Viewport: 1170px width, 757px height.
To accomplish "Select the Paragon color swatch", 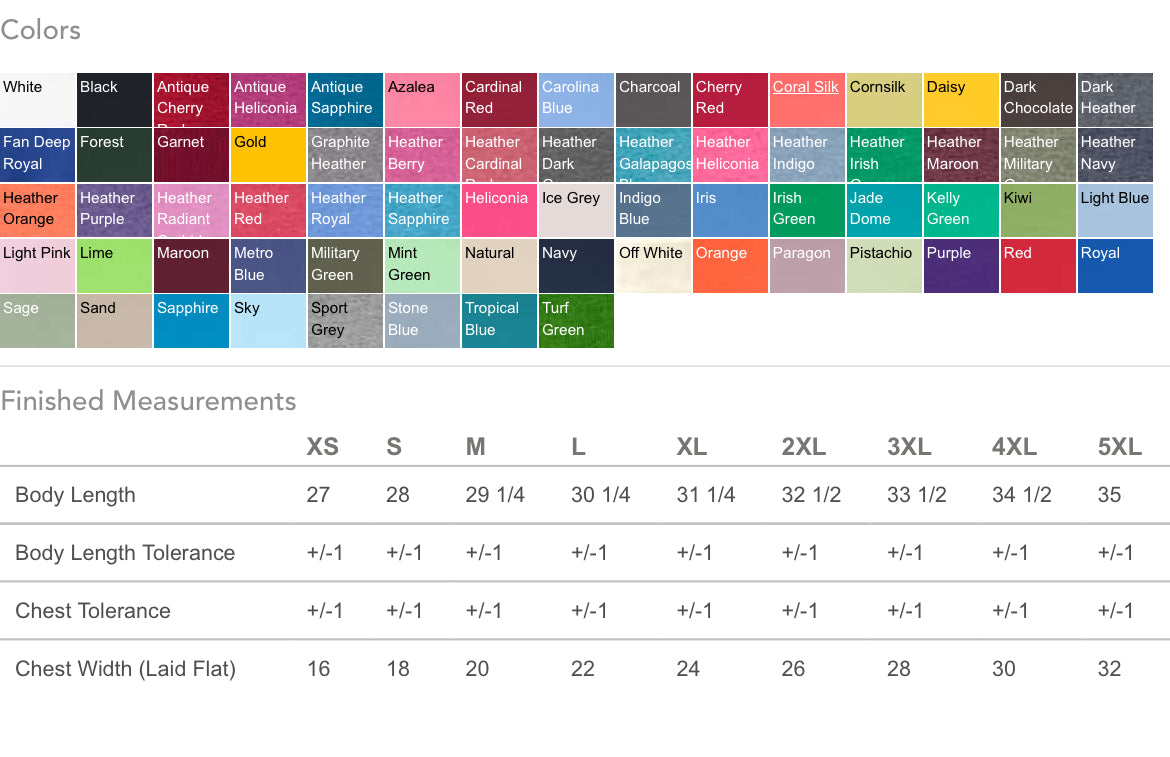I will [807, 266].
